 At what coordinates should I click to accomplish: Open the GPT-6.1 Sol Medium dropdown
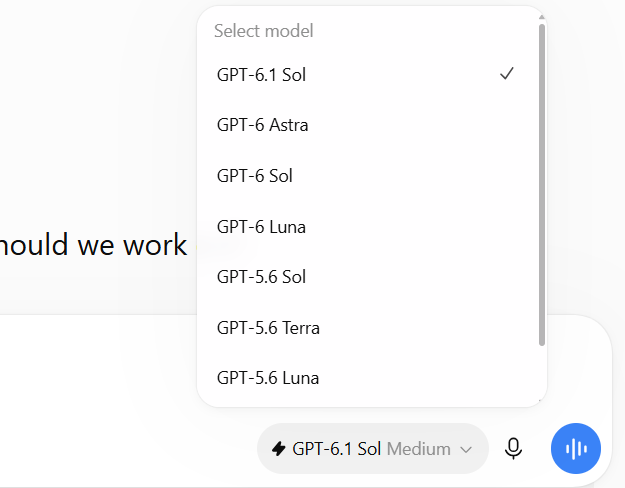373,449
